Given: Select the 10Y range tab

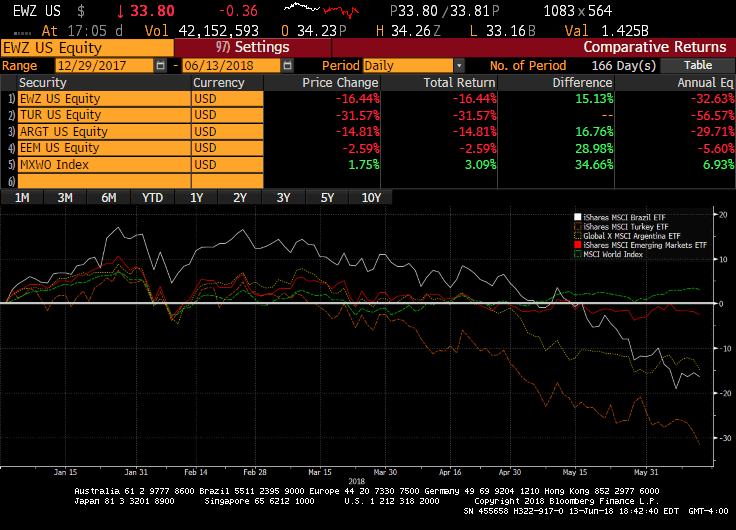Looking at the screenshot, I should click(371, 198).
